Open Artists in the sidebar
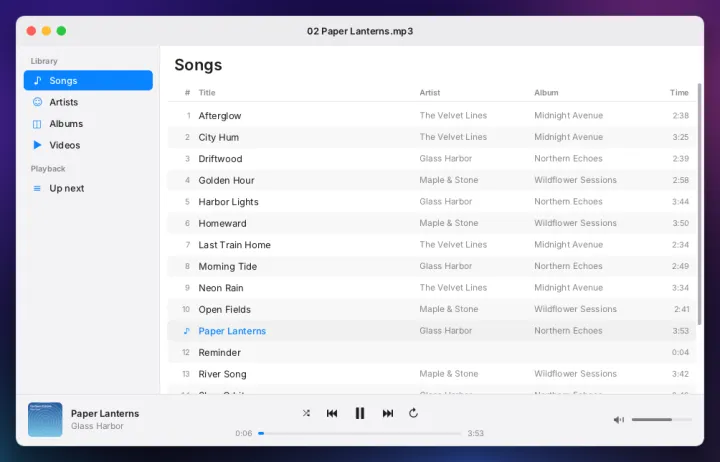 coord(88,102)
